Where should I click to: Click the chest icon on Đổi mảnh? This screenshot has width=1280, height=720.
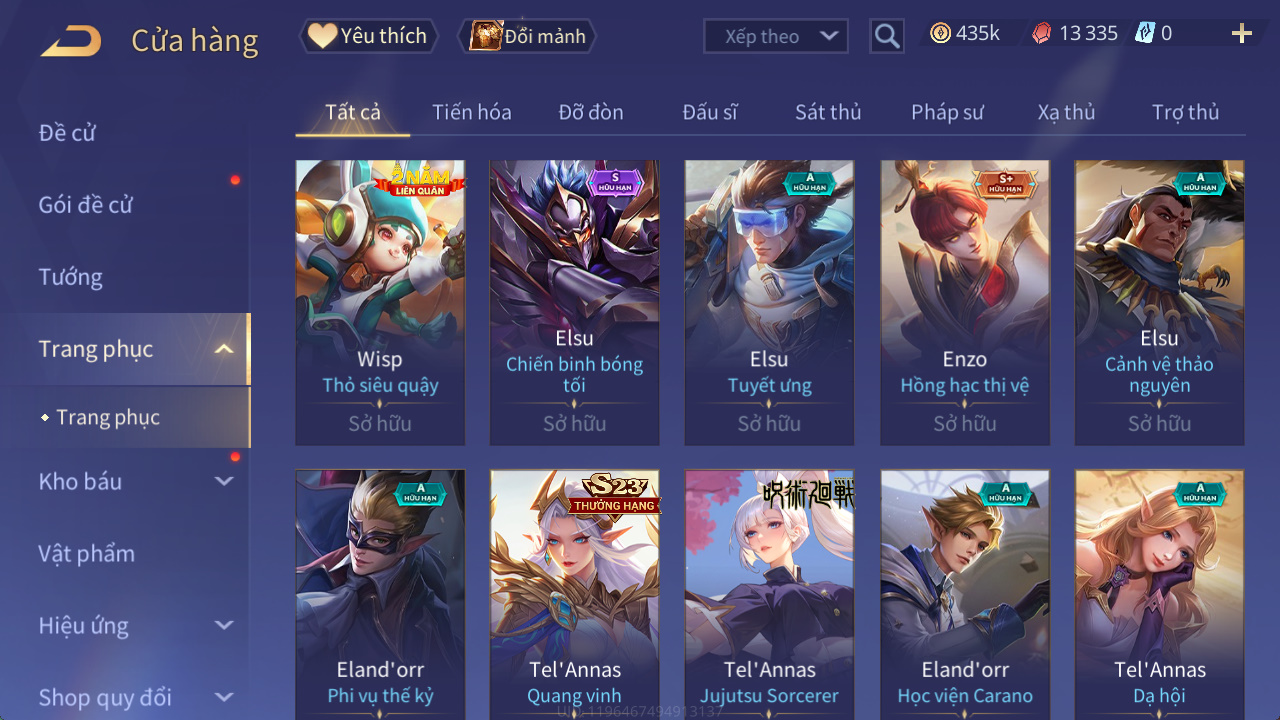[486, 36]
